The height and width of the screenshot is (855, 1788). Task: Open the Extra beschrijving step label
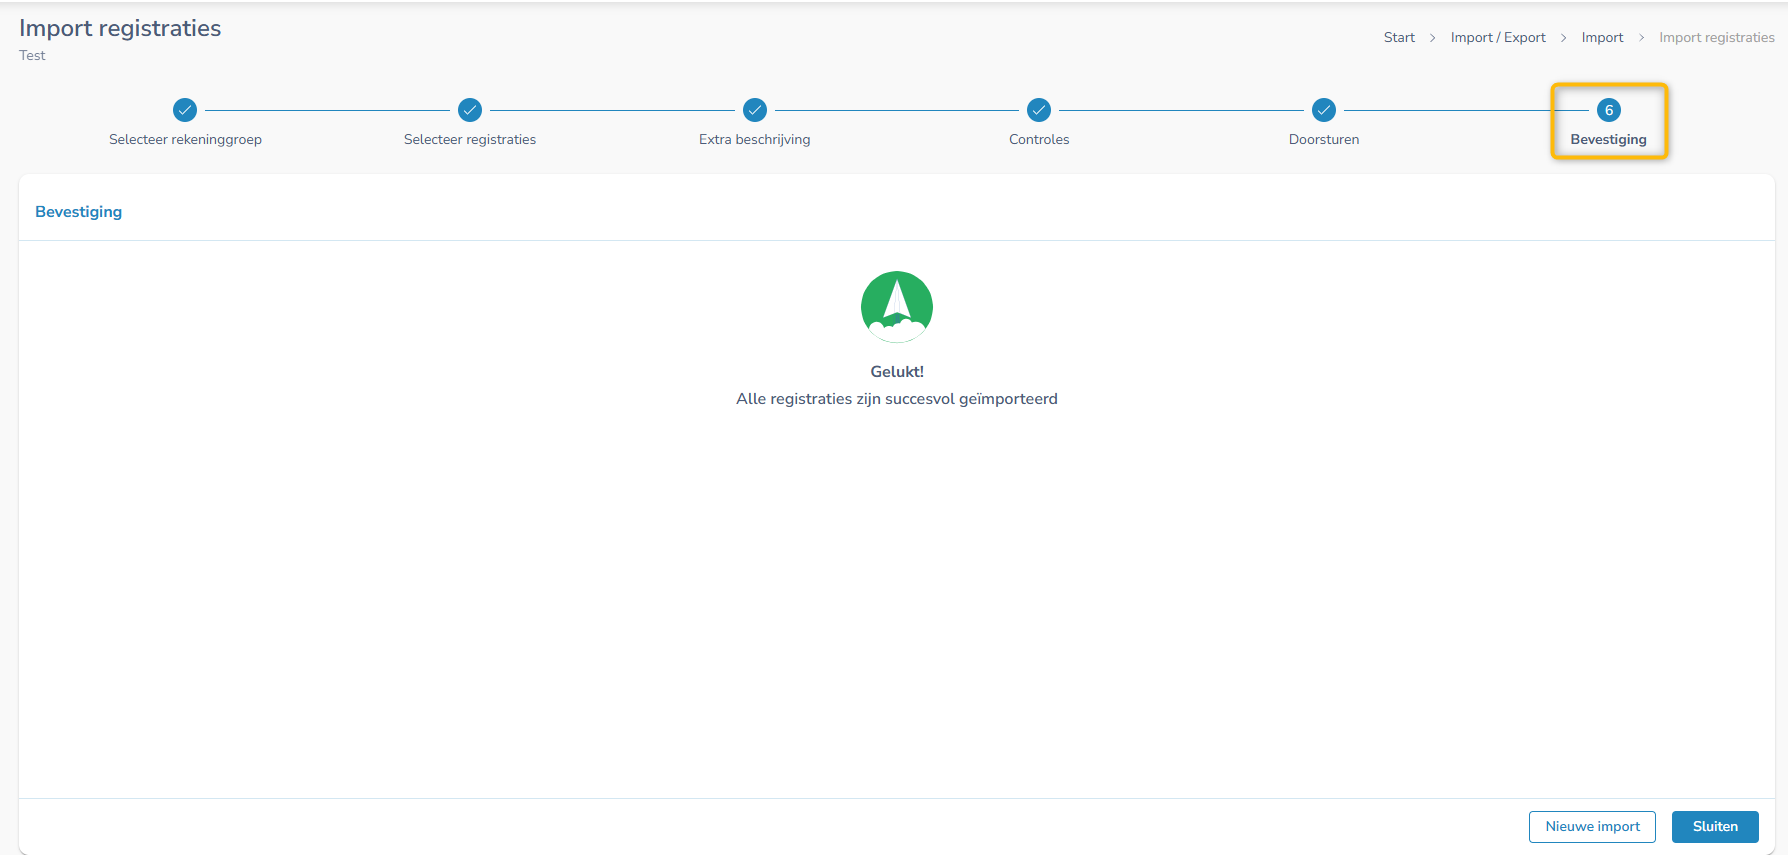(x=755, y=139)
